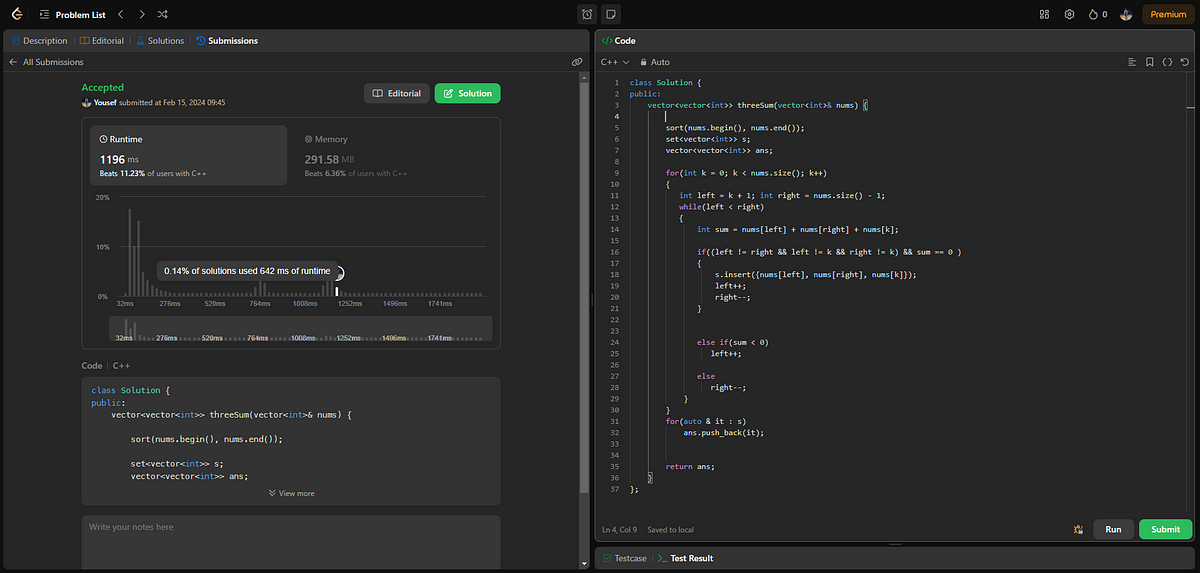Click the '291.58 MB' memory value
Image resolution: width=1200 pixels, height=573 pixels.
click(x=329, y=159)
